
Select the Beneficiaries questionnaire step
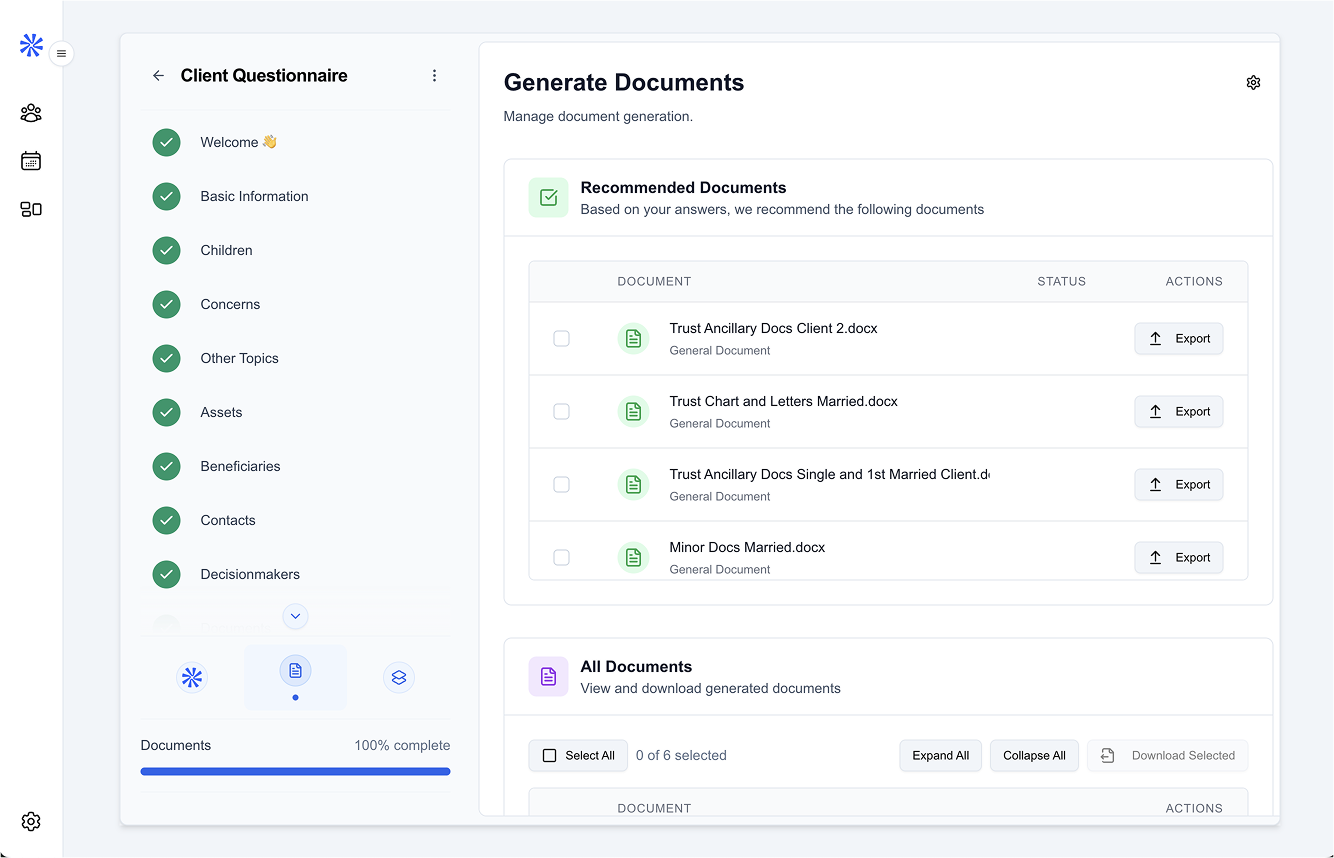click(x=240, y=466)
